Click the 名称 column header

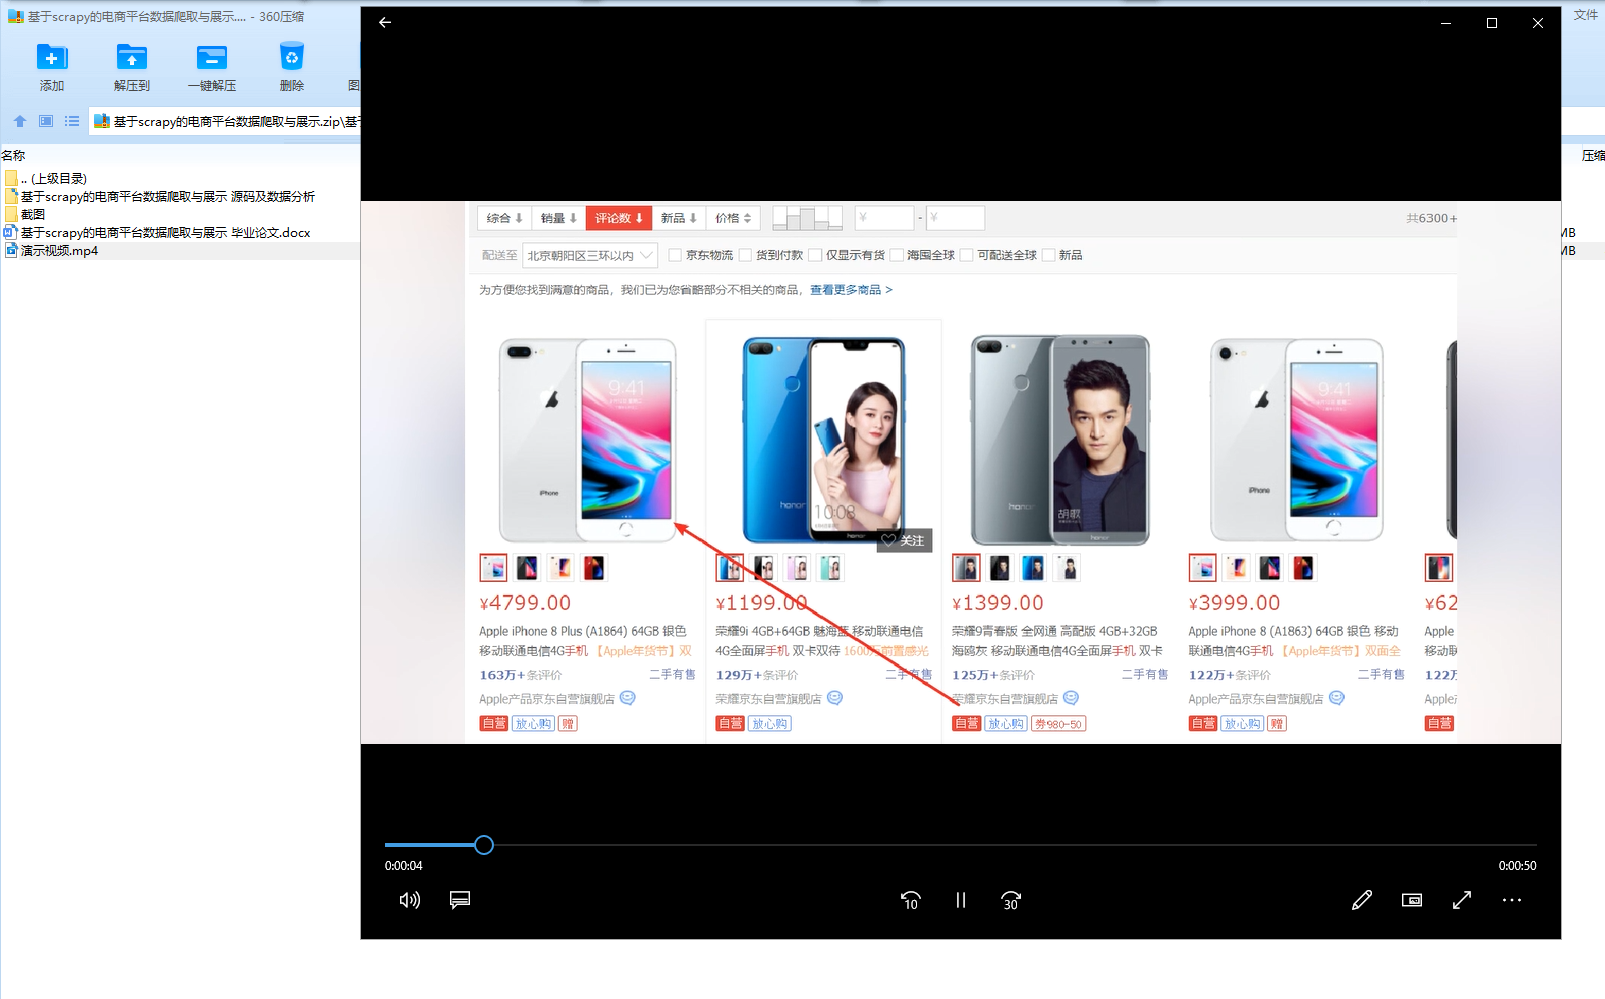pos(13,156)
